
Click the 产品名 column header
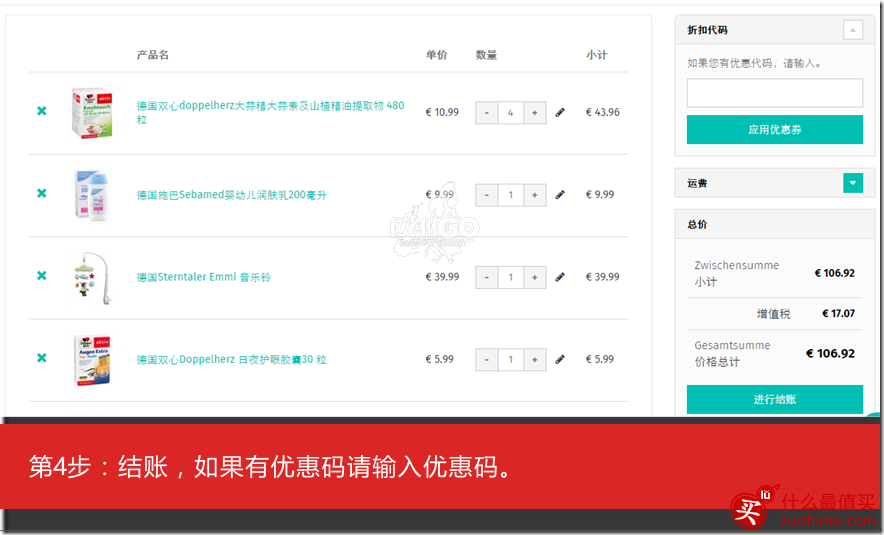[x=153, y=55]
